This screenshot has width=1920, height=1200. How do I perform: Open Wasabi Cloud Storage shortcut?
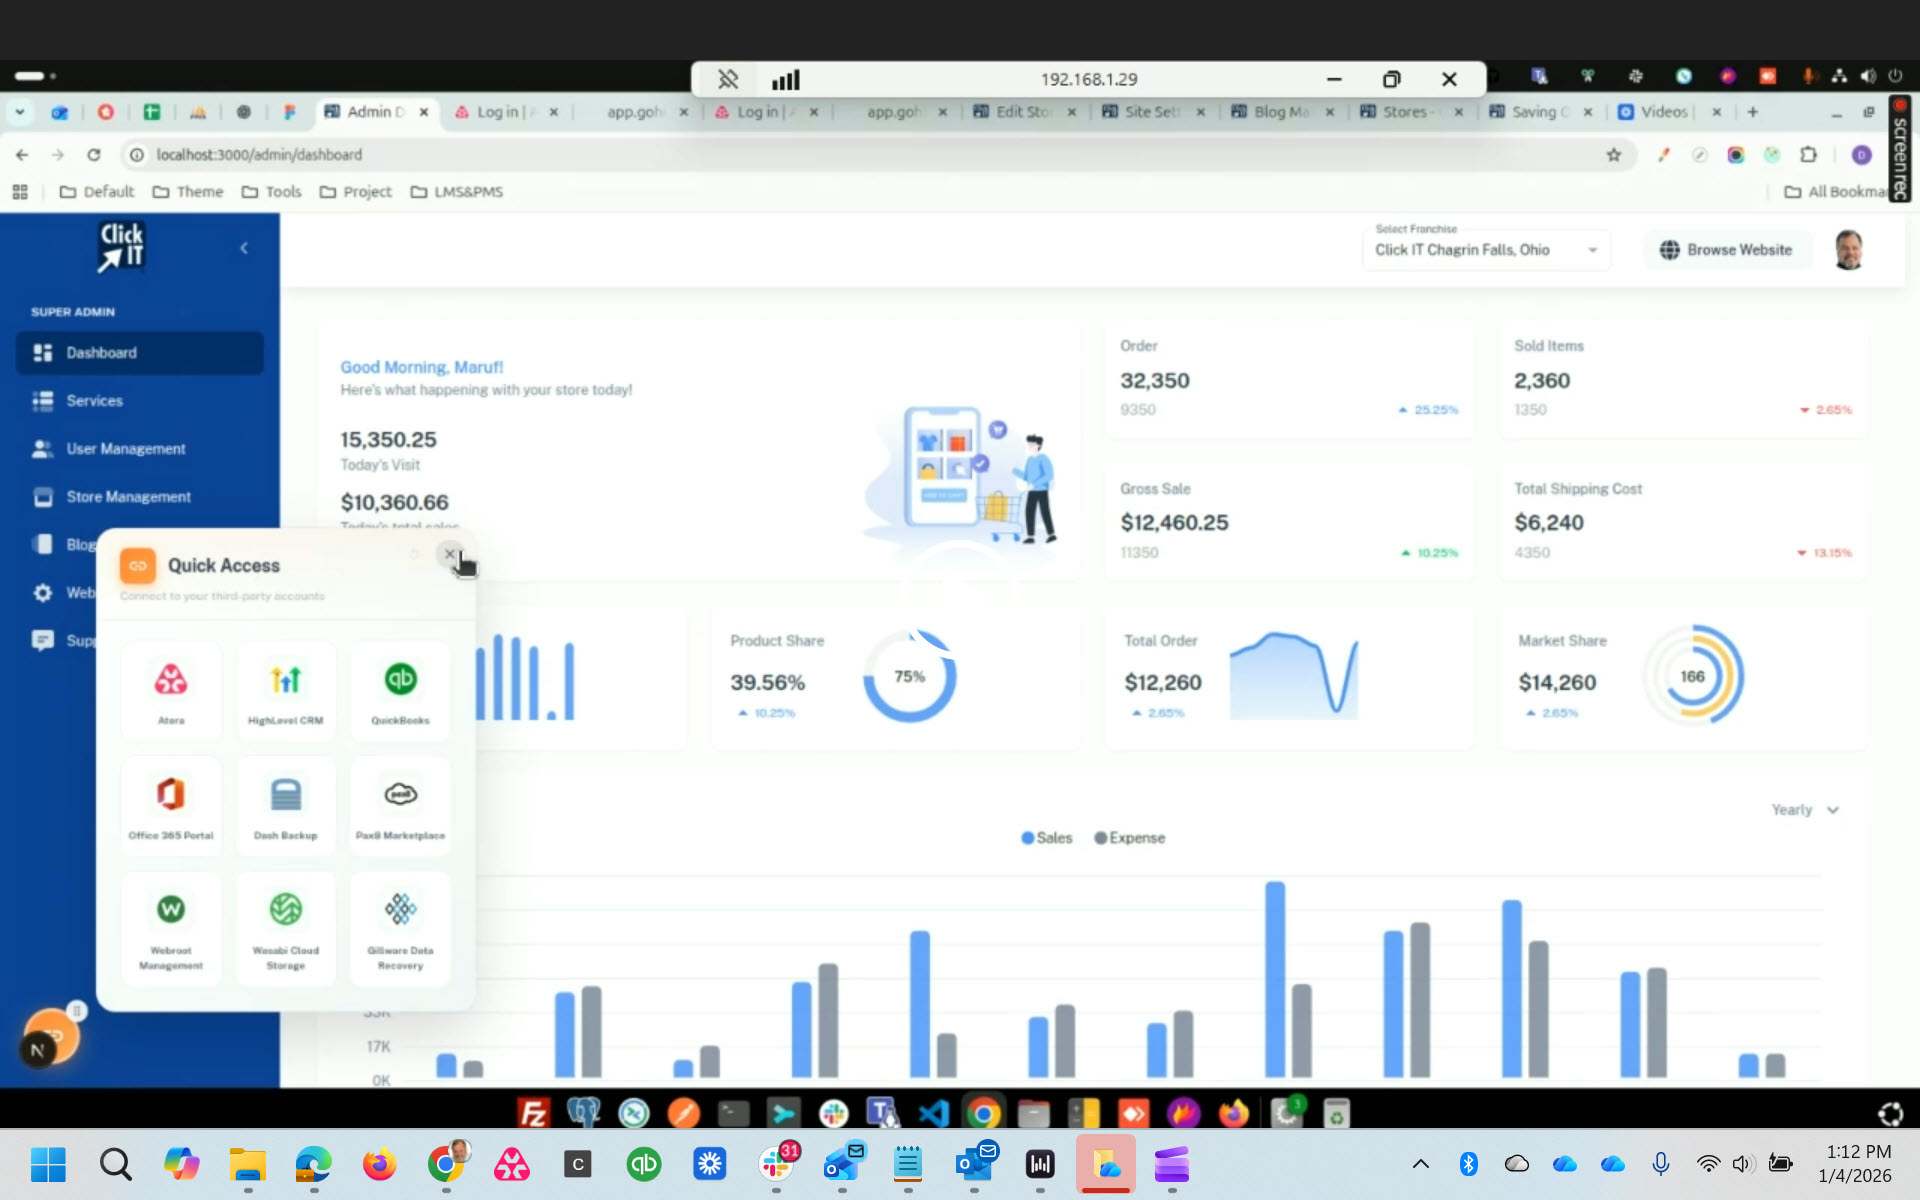coord(286,928)
